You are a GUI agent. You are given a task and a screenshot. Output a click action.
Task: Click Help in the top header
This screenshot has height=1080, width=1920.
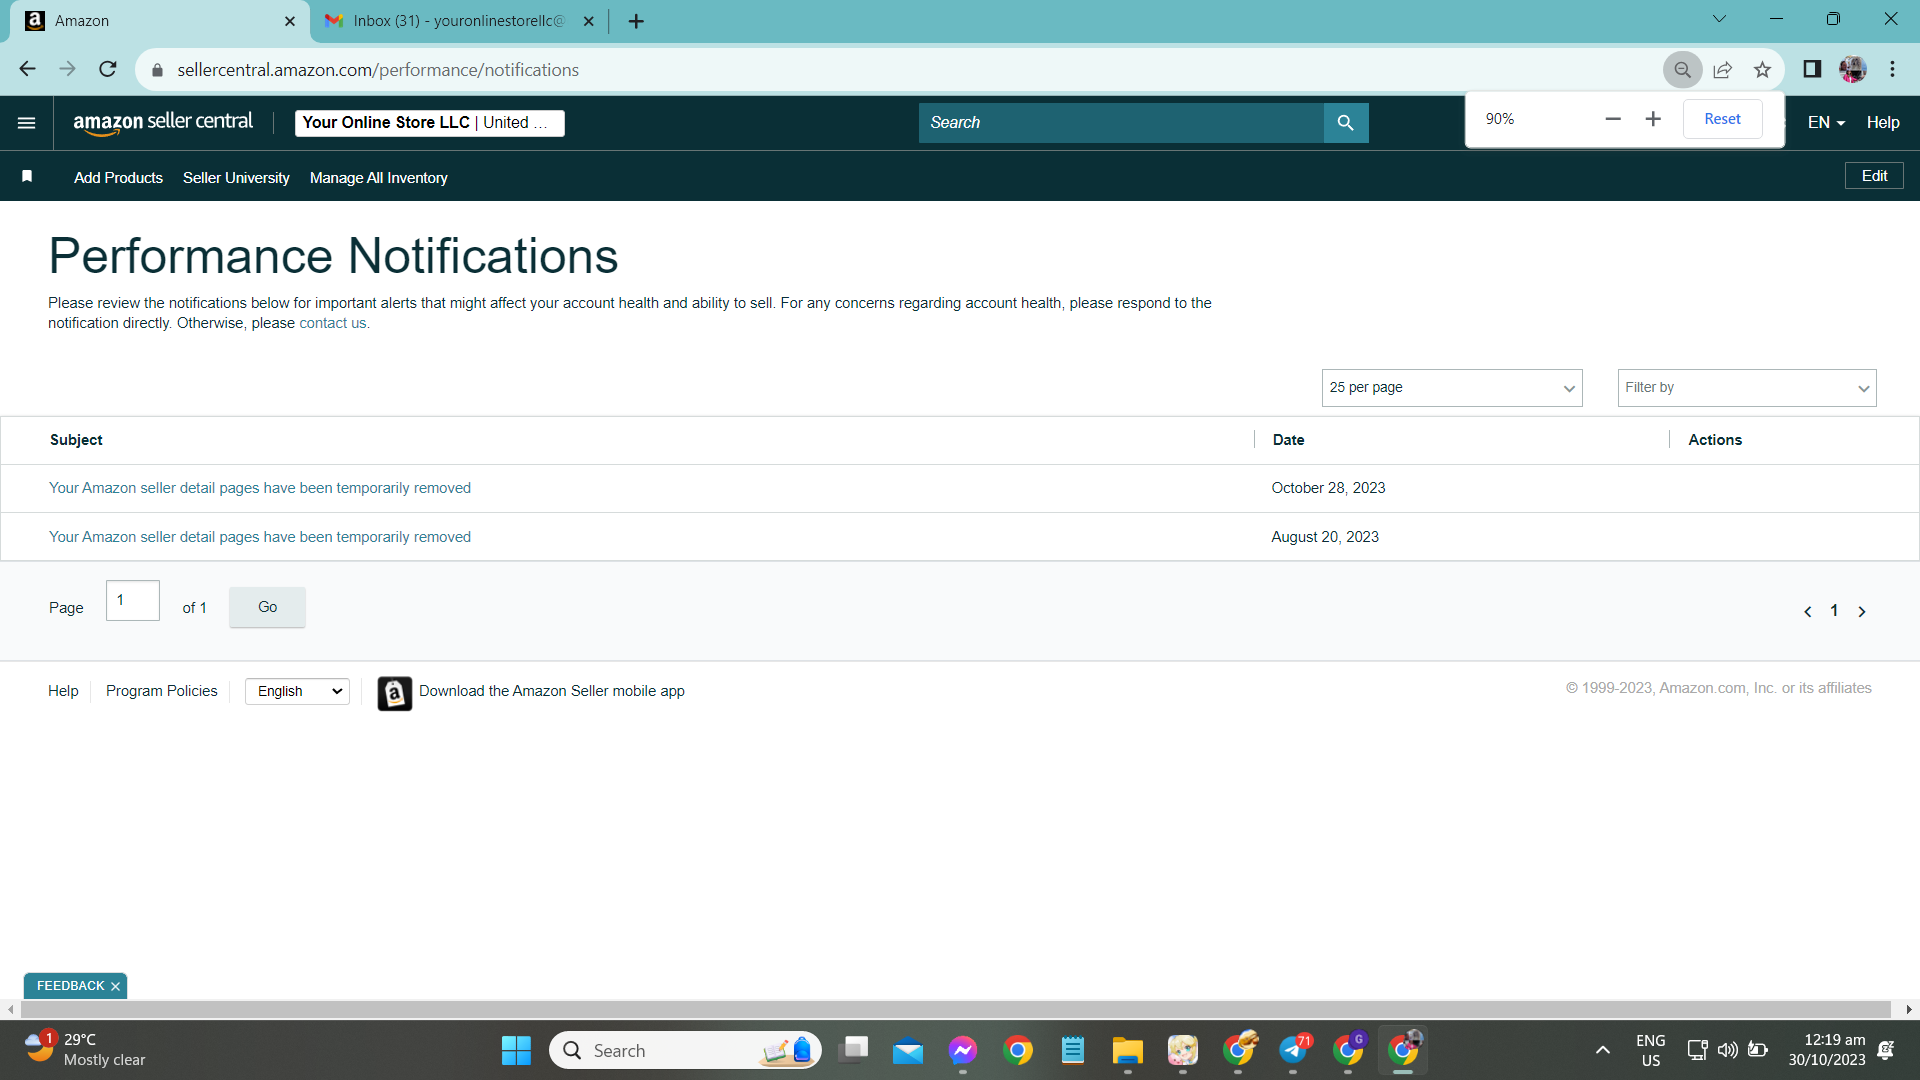[1883, 123]
